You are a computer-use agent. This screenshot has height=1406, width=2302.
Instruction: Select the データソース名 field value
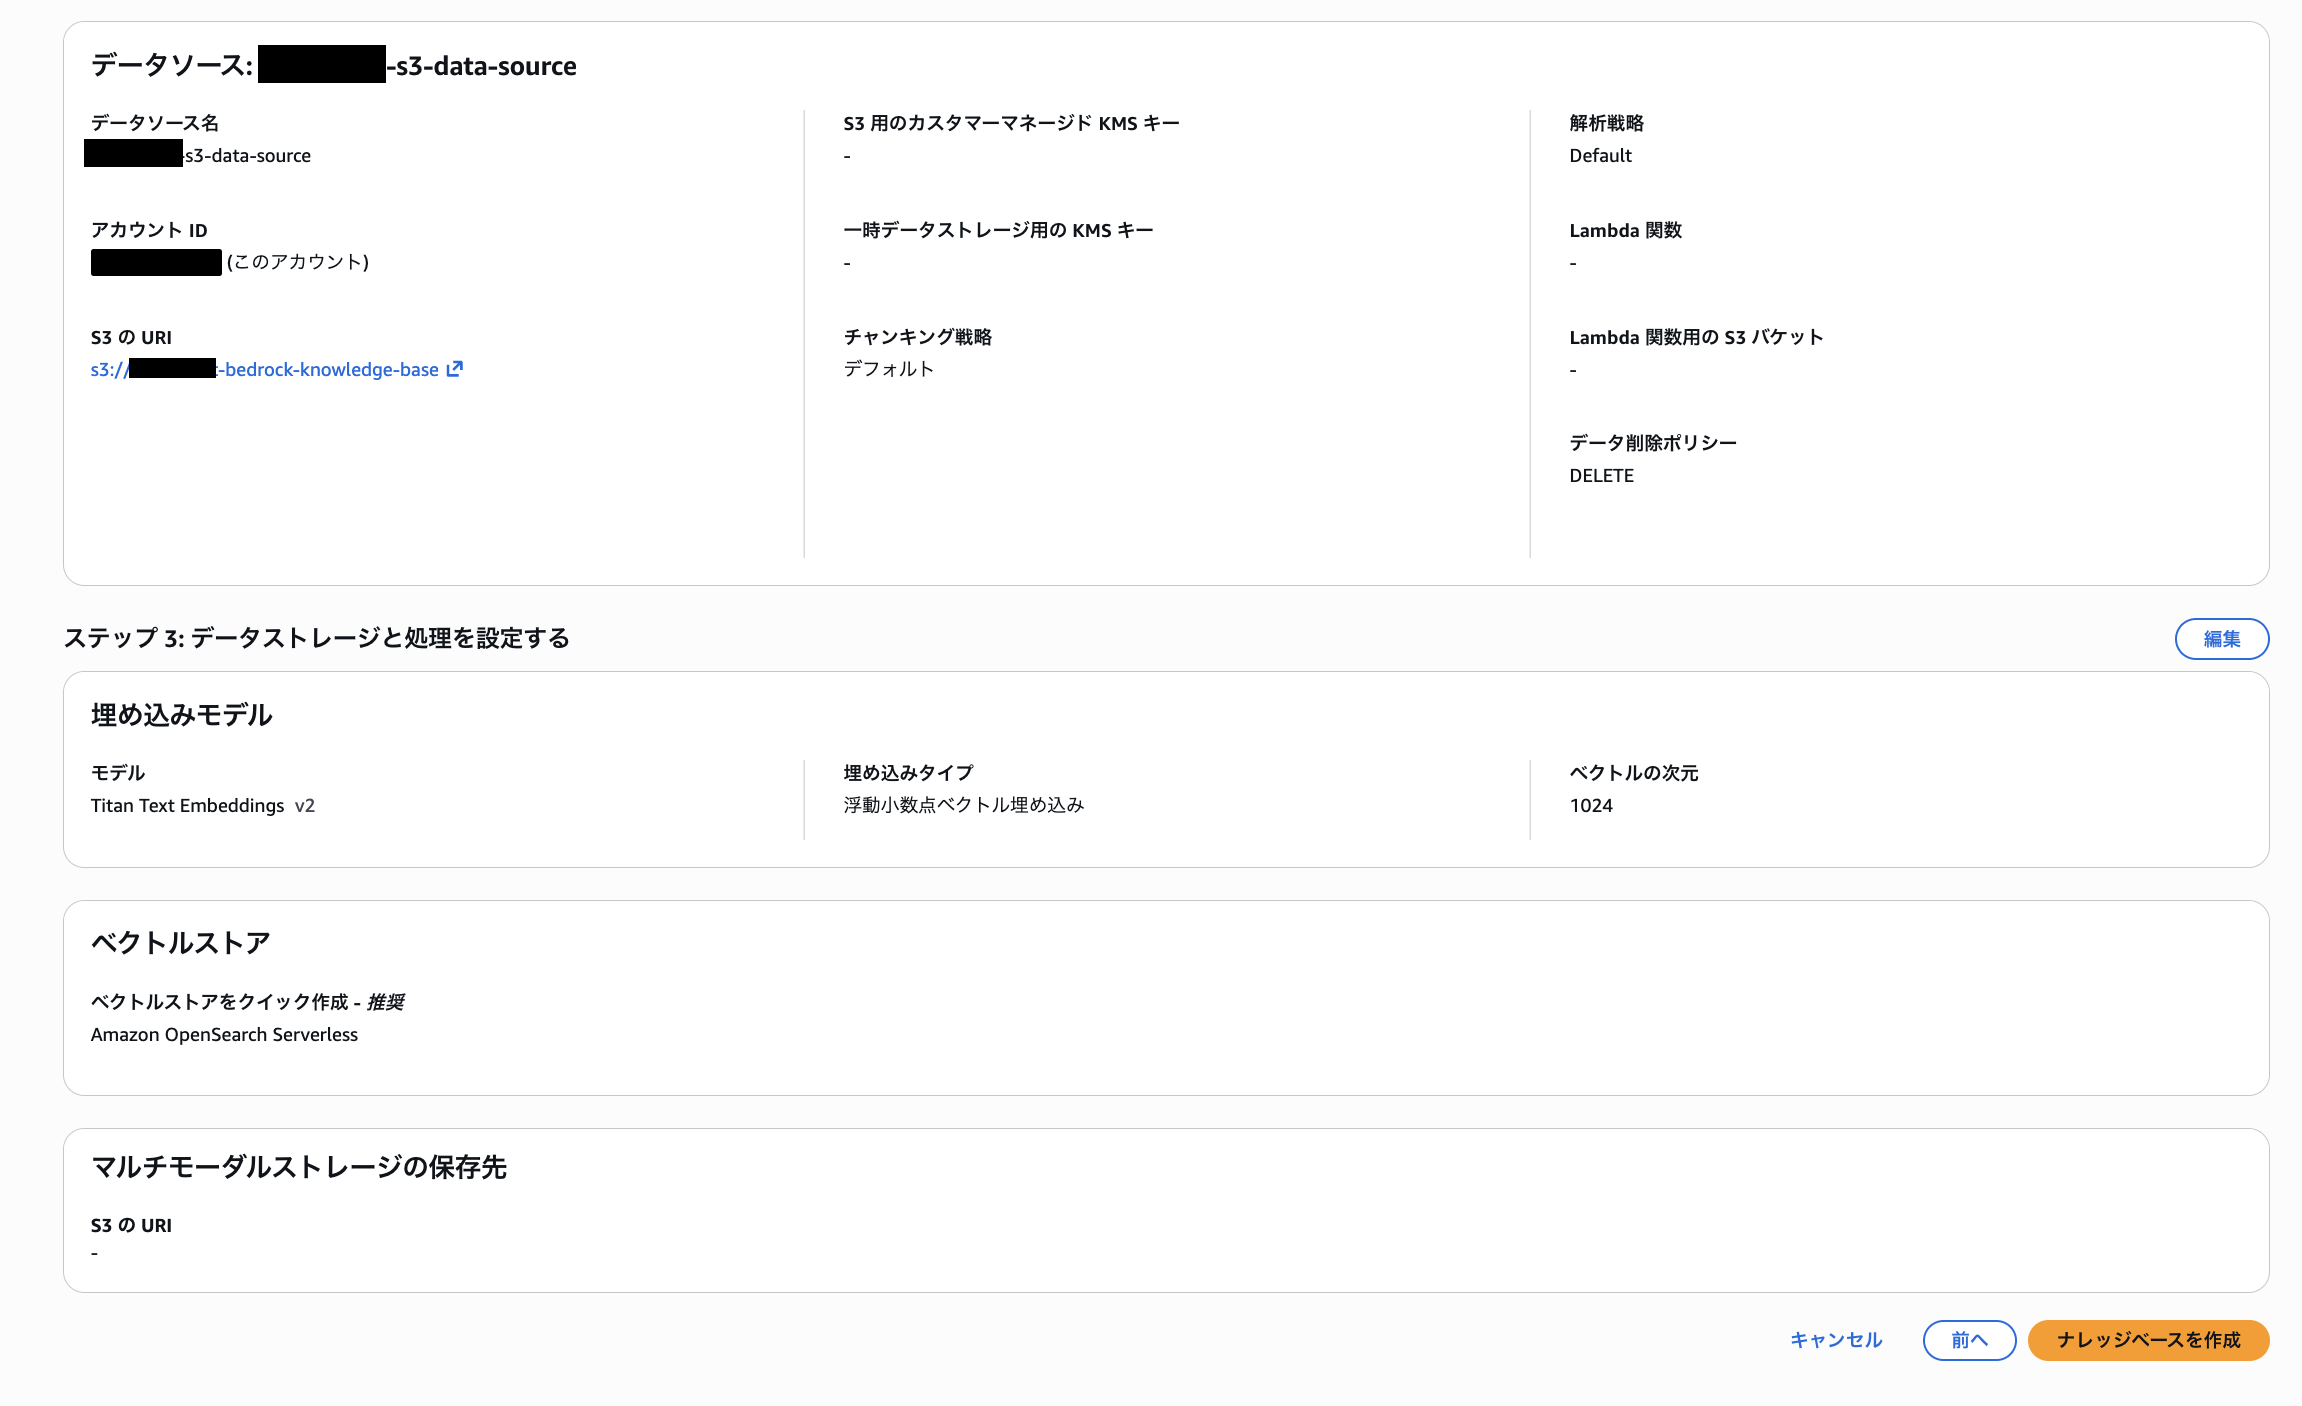(x=199, y=155)
